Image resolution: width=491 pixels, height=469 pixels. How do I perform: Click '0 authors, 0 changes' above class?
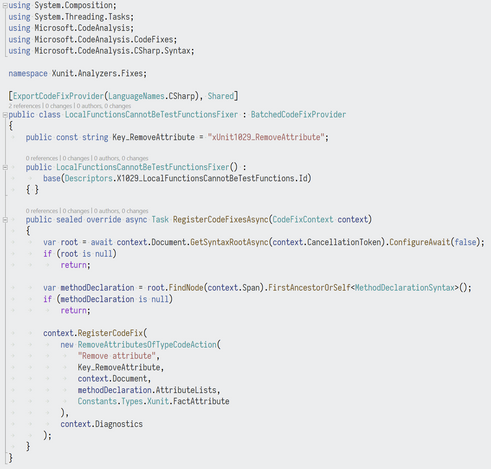click(x=104, y=106)
